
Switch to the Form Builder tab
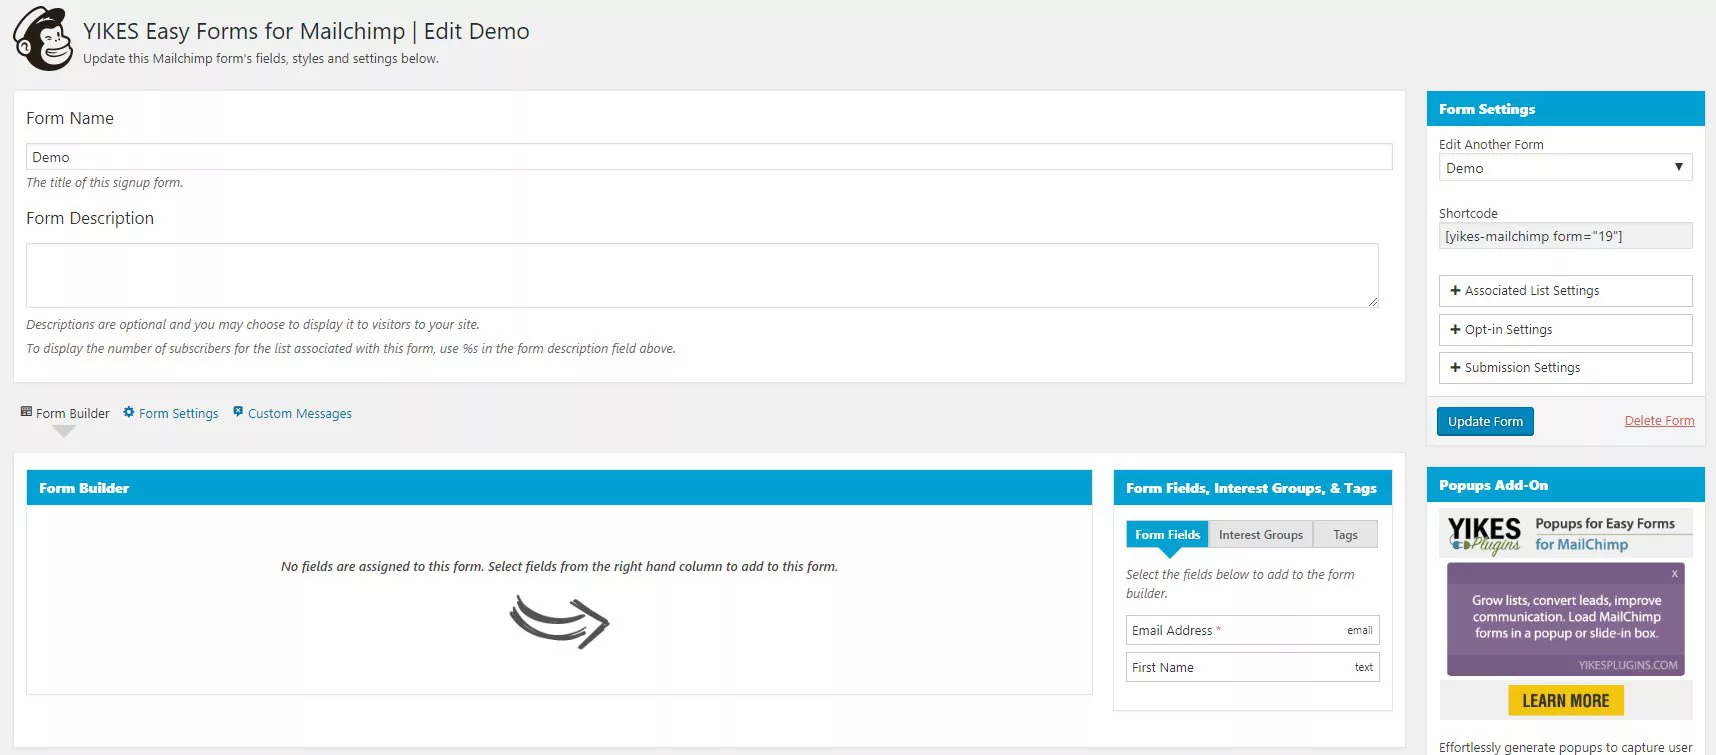[65, 413]
